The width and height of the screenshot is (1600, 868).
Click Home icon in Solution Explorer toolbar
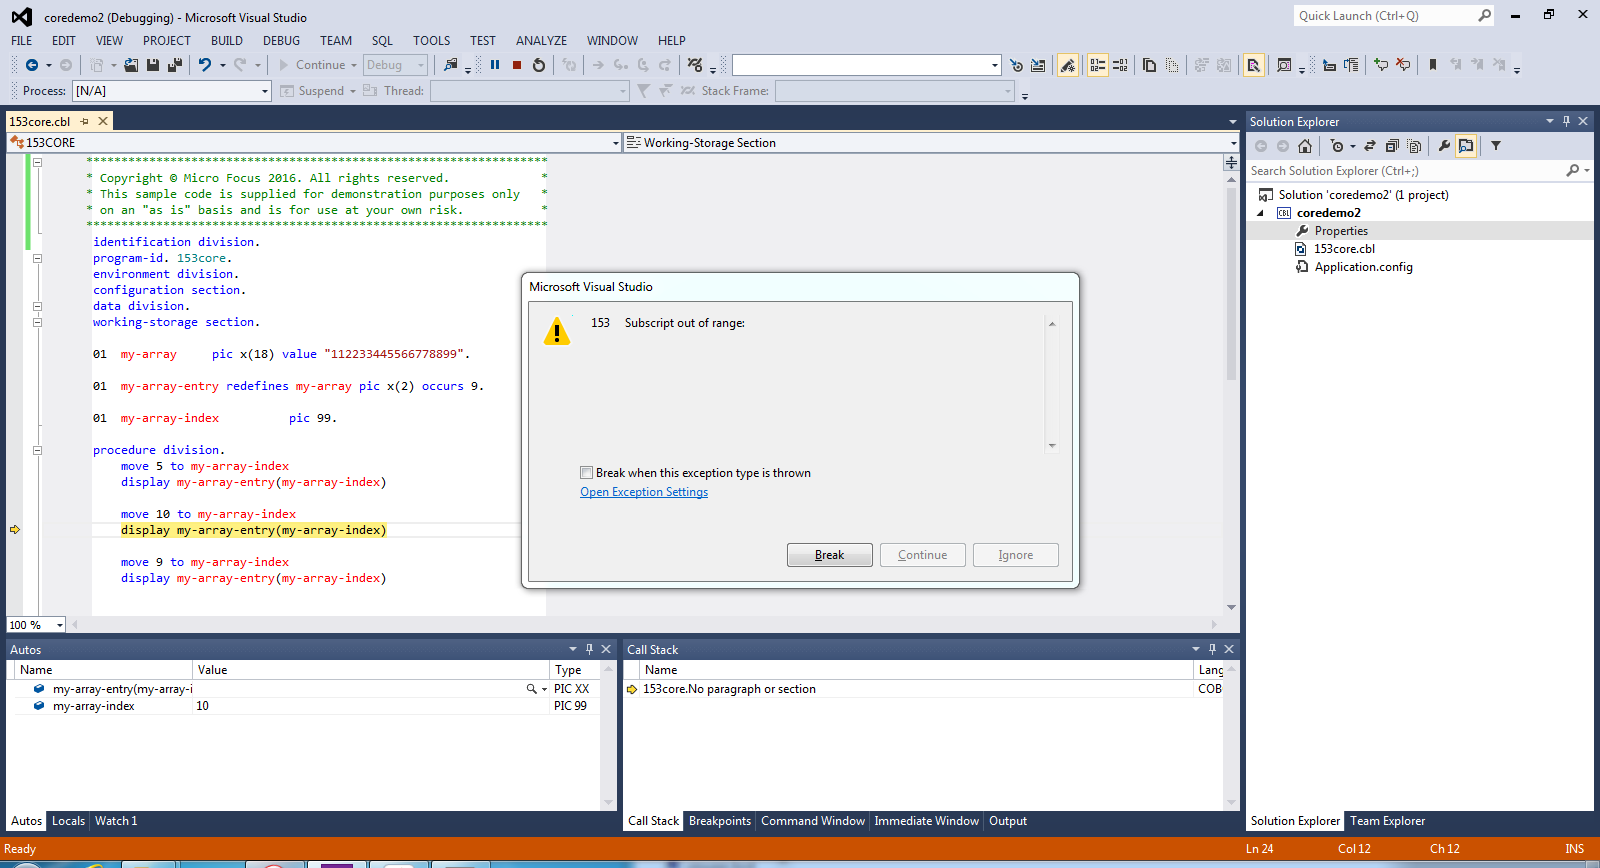[1305, 146]
